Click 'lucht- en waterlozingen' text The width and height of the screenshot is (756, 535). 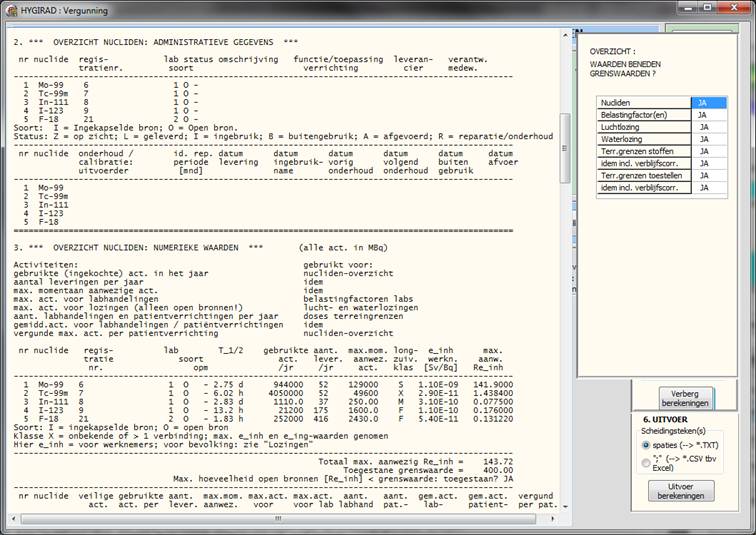(x=361, y=308)
